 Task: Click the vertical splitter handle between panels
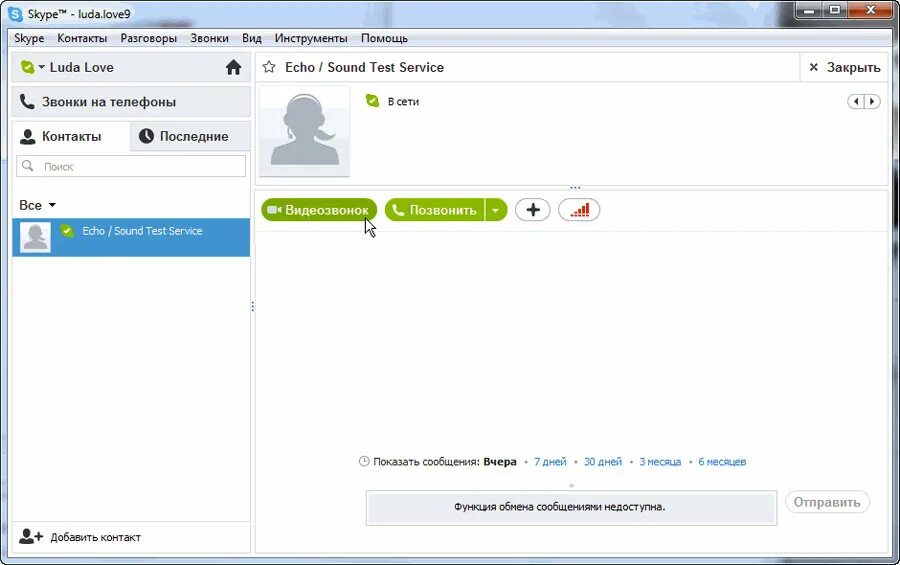(x=253, y=307)
